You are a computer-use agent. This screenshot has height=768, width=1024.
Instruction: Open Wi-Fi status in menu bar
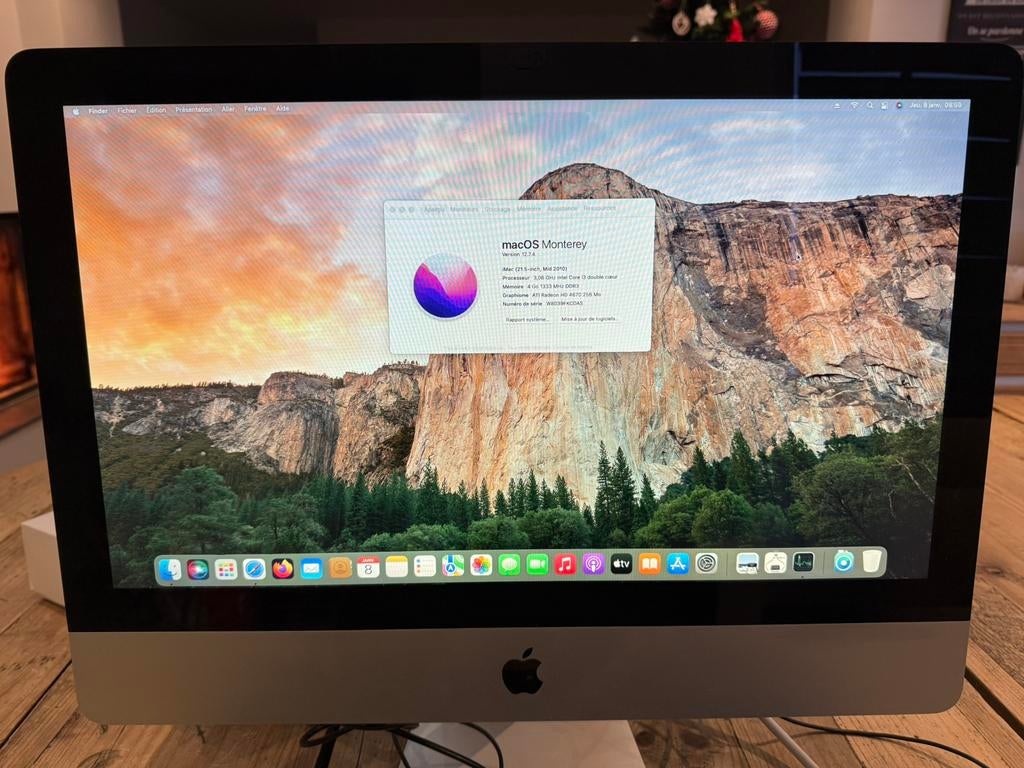point(854,105)
